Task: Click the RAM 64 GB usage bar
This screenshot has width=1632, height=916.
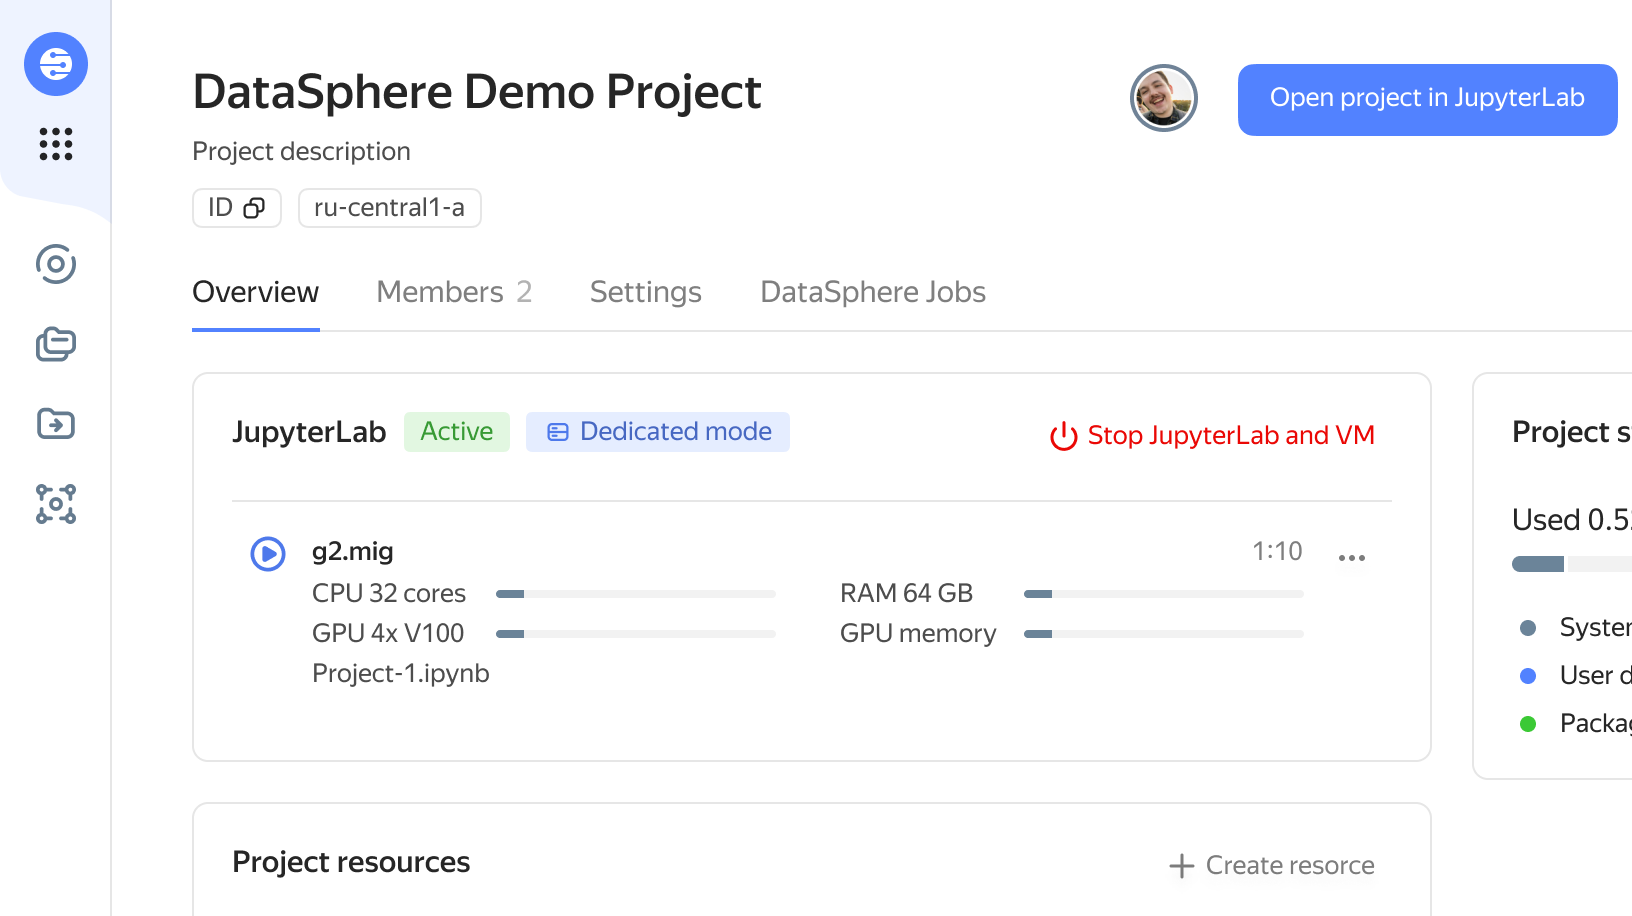Action: point(1164,594)
